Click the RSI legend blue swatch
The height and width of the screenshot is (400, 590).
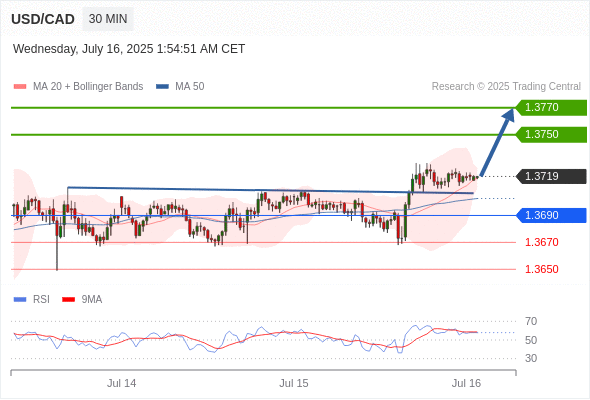[x=20, y=300]
